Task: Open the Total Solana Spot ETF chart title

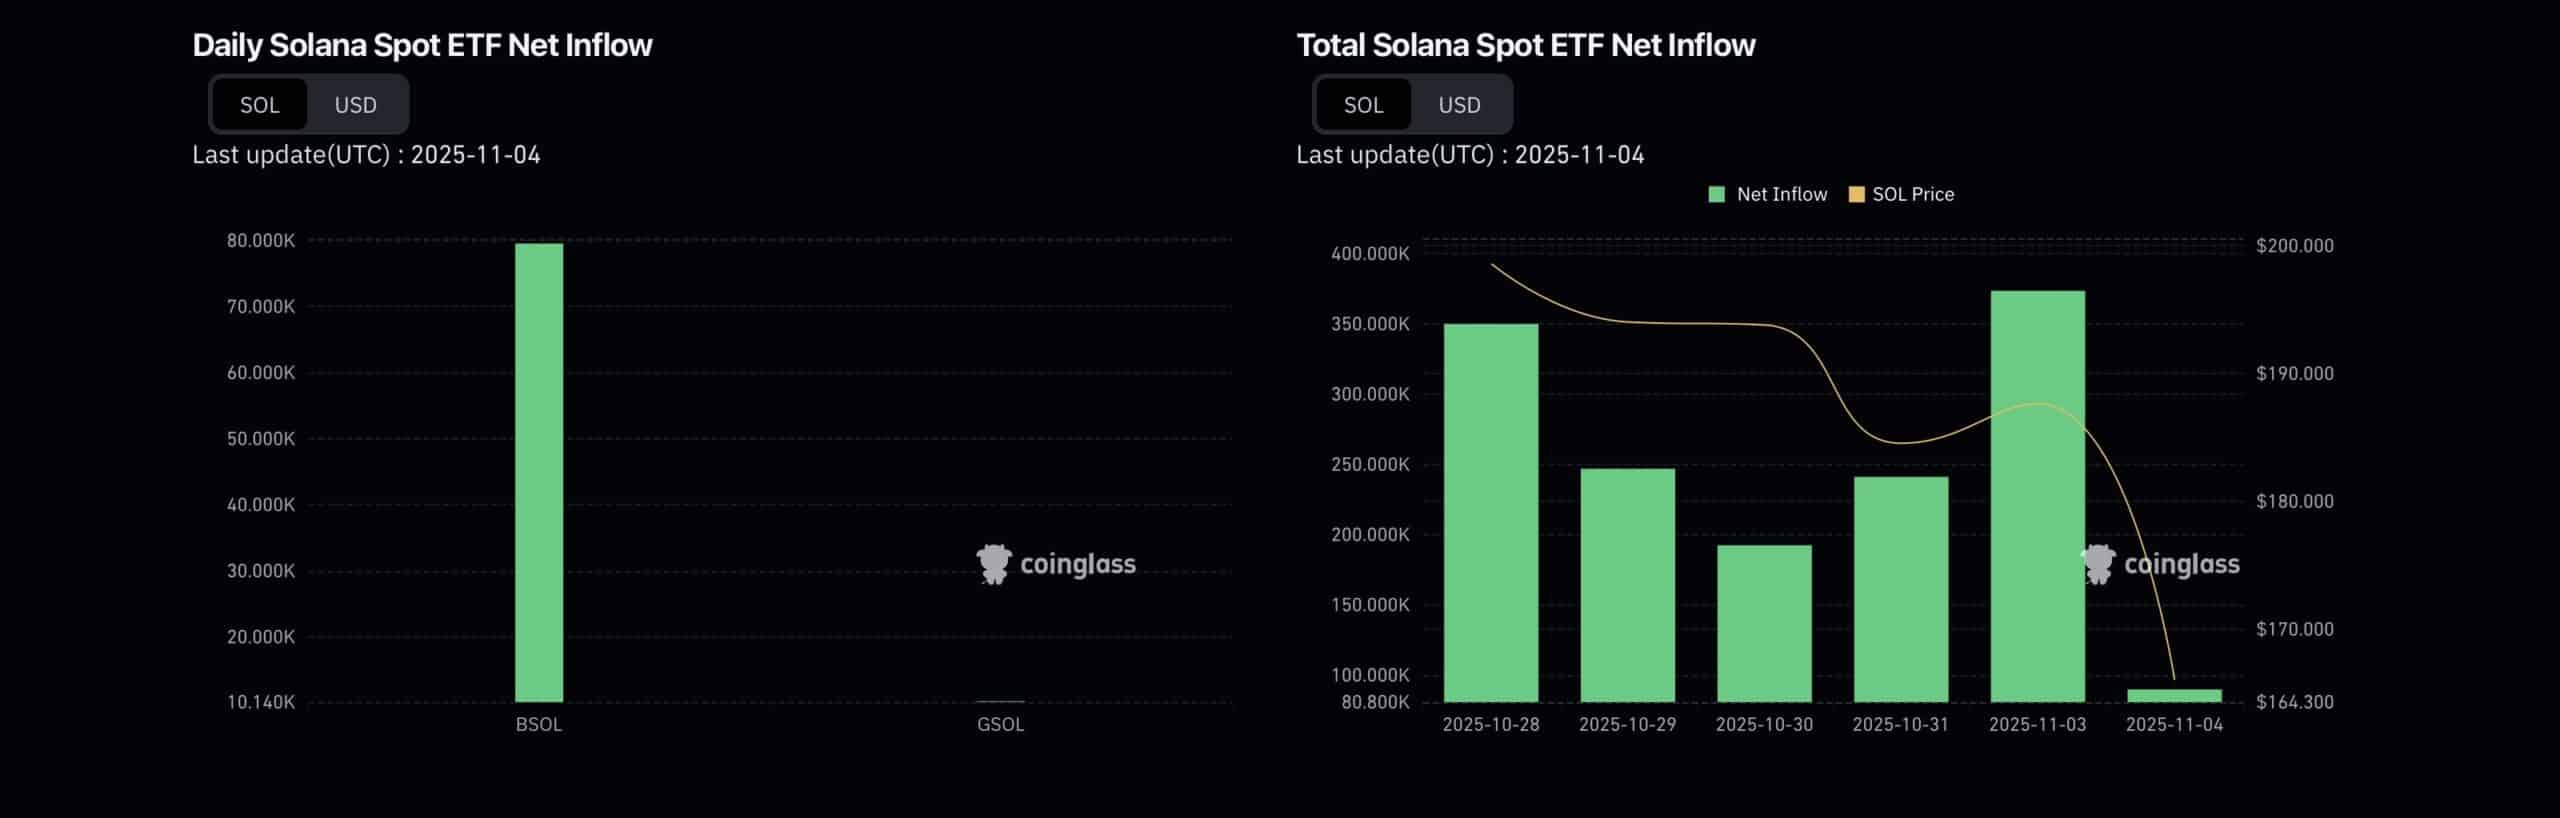Action: (x=1526, y=44)
